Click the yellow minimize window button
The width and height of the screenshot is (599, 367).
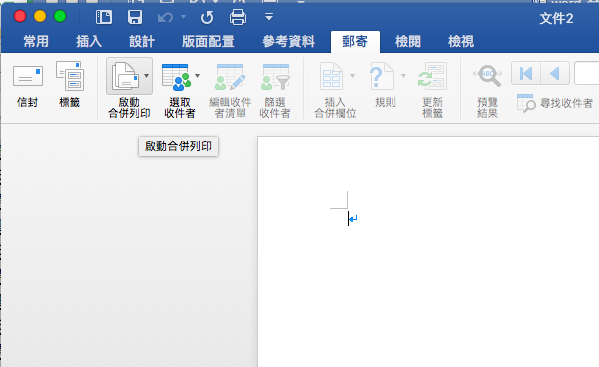tap(40, 16)
